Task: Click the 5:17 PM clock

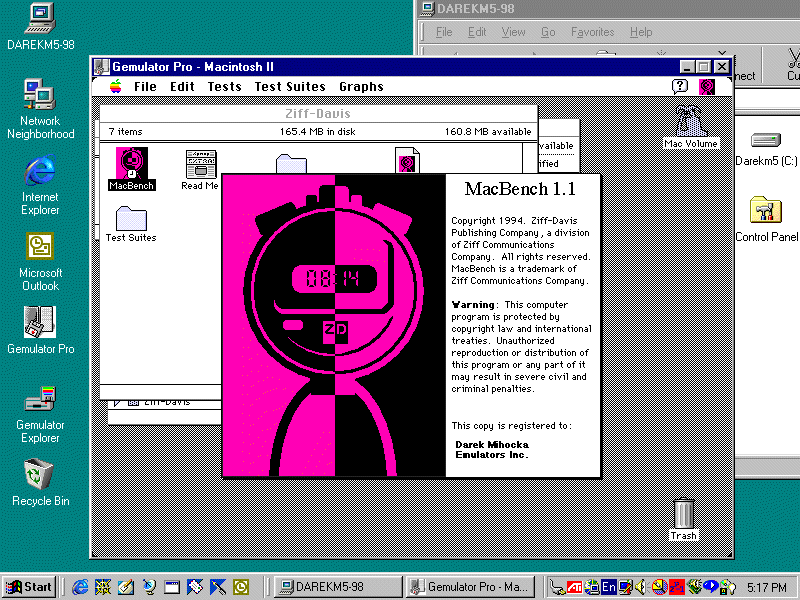Action: (767, 587)
